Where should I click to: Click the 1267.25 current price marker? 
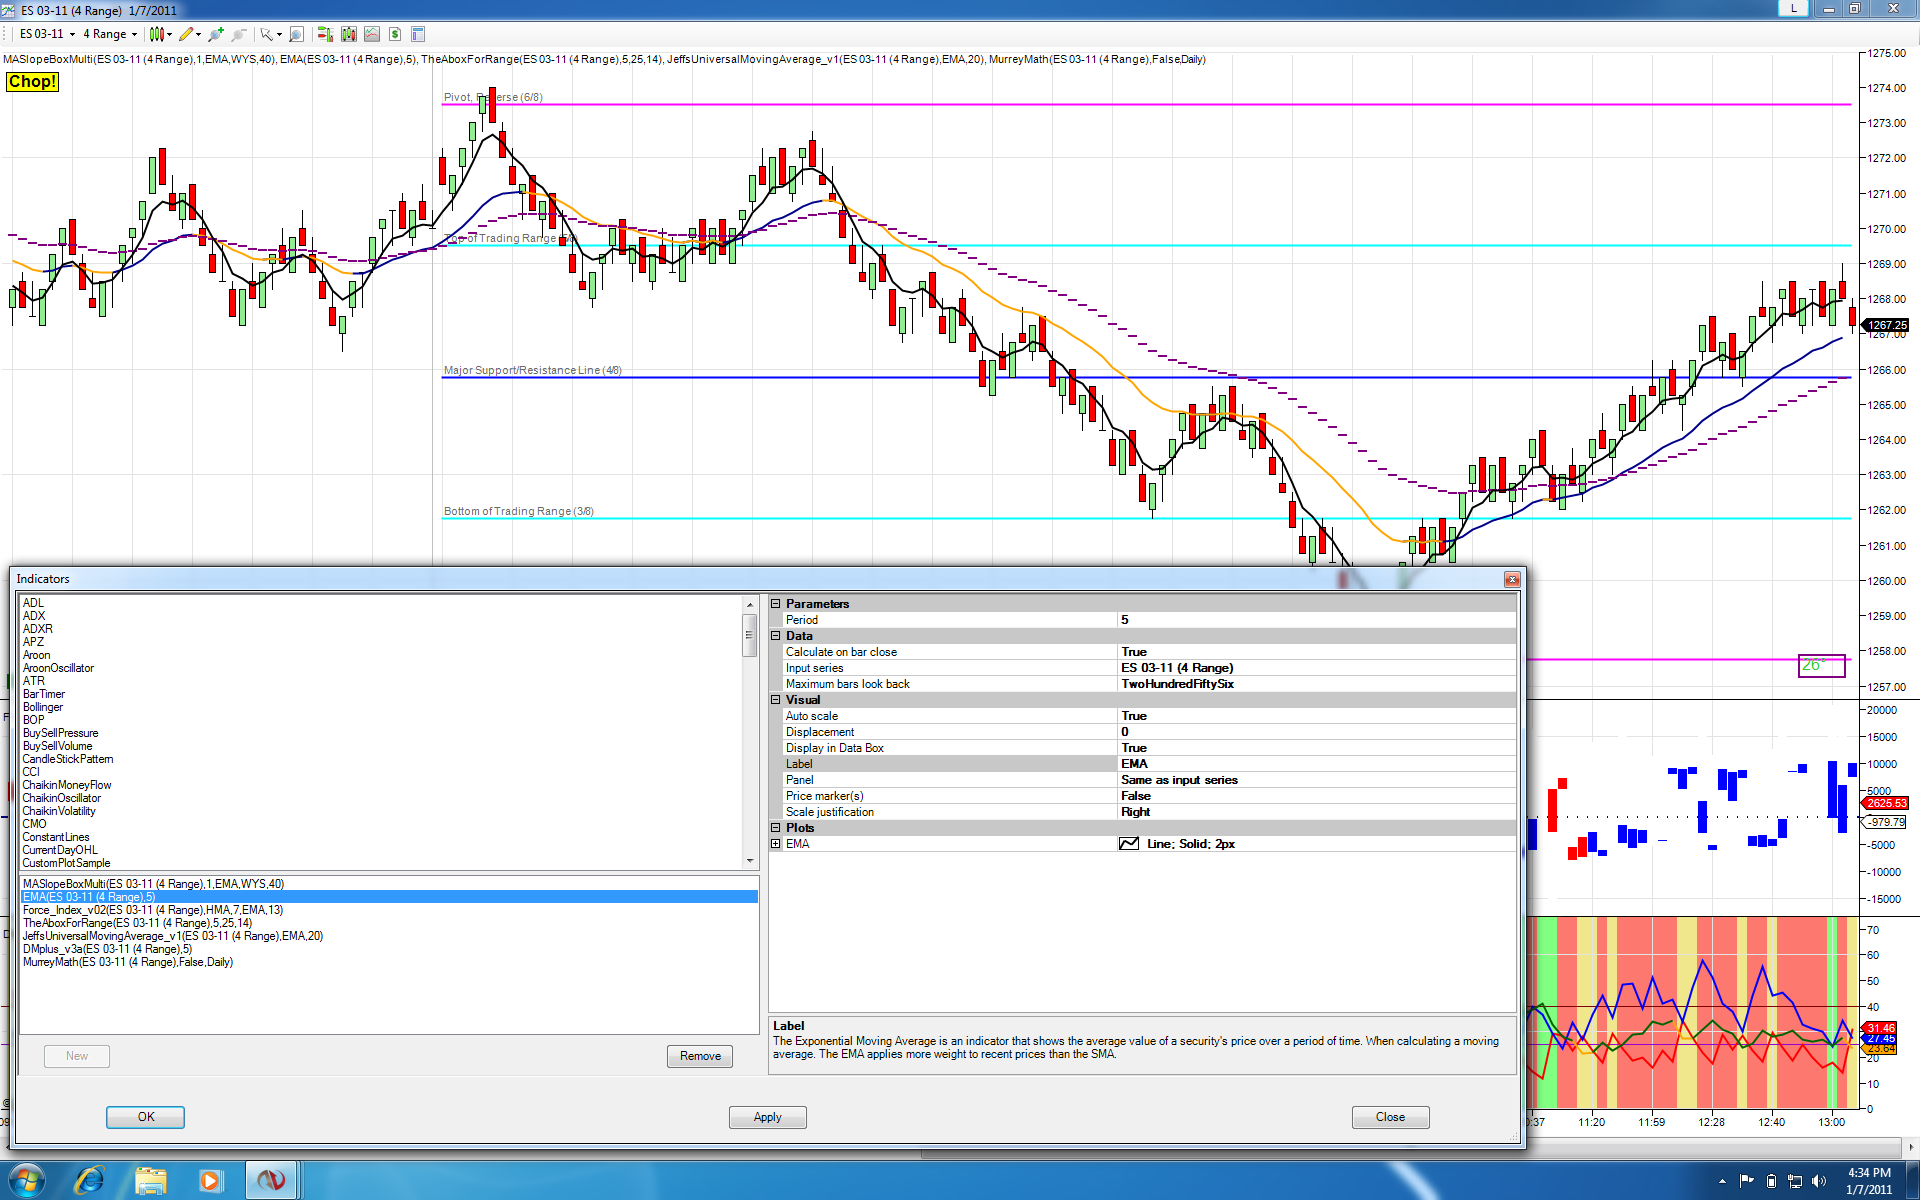click(1887, 325)
